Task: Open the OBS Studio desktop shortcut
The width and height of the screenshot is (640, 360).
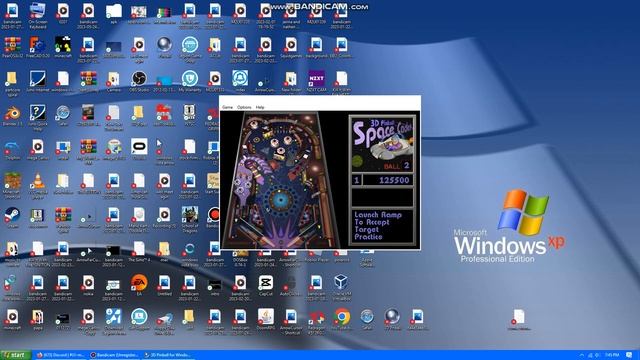Action: pos(139,82)
